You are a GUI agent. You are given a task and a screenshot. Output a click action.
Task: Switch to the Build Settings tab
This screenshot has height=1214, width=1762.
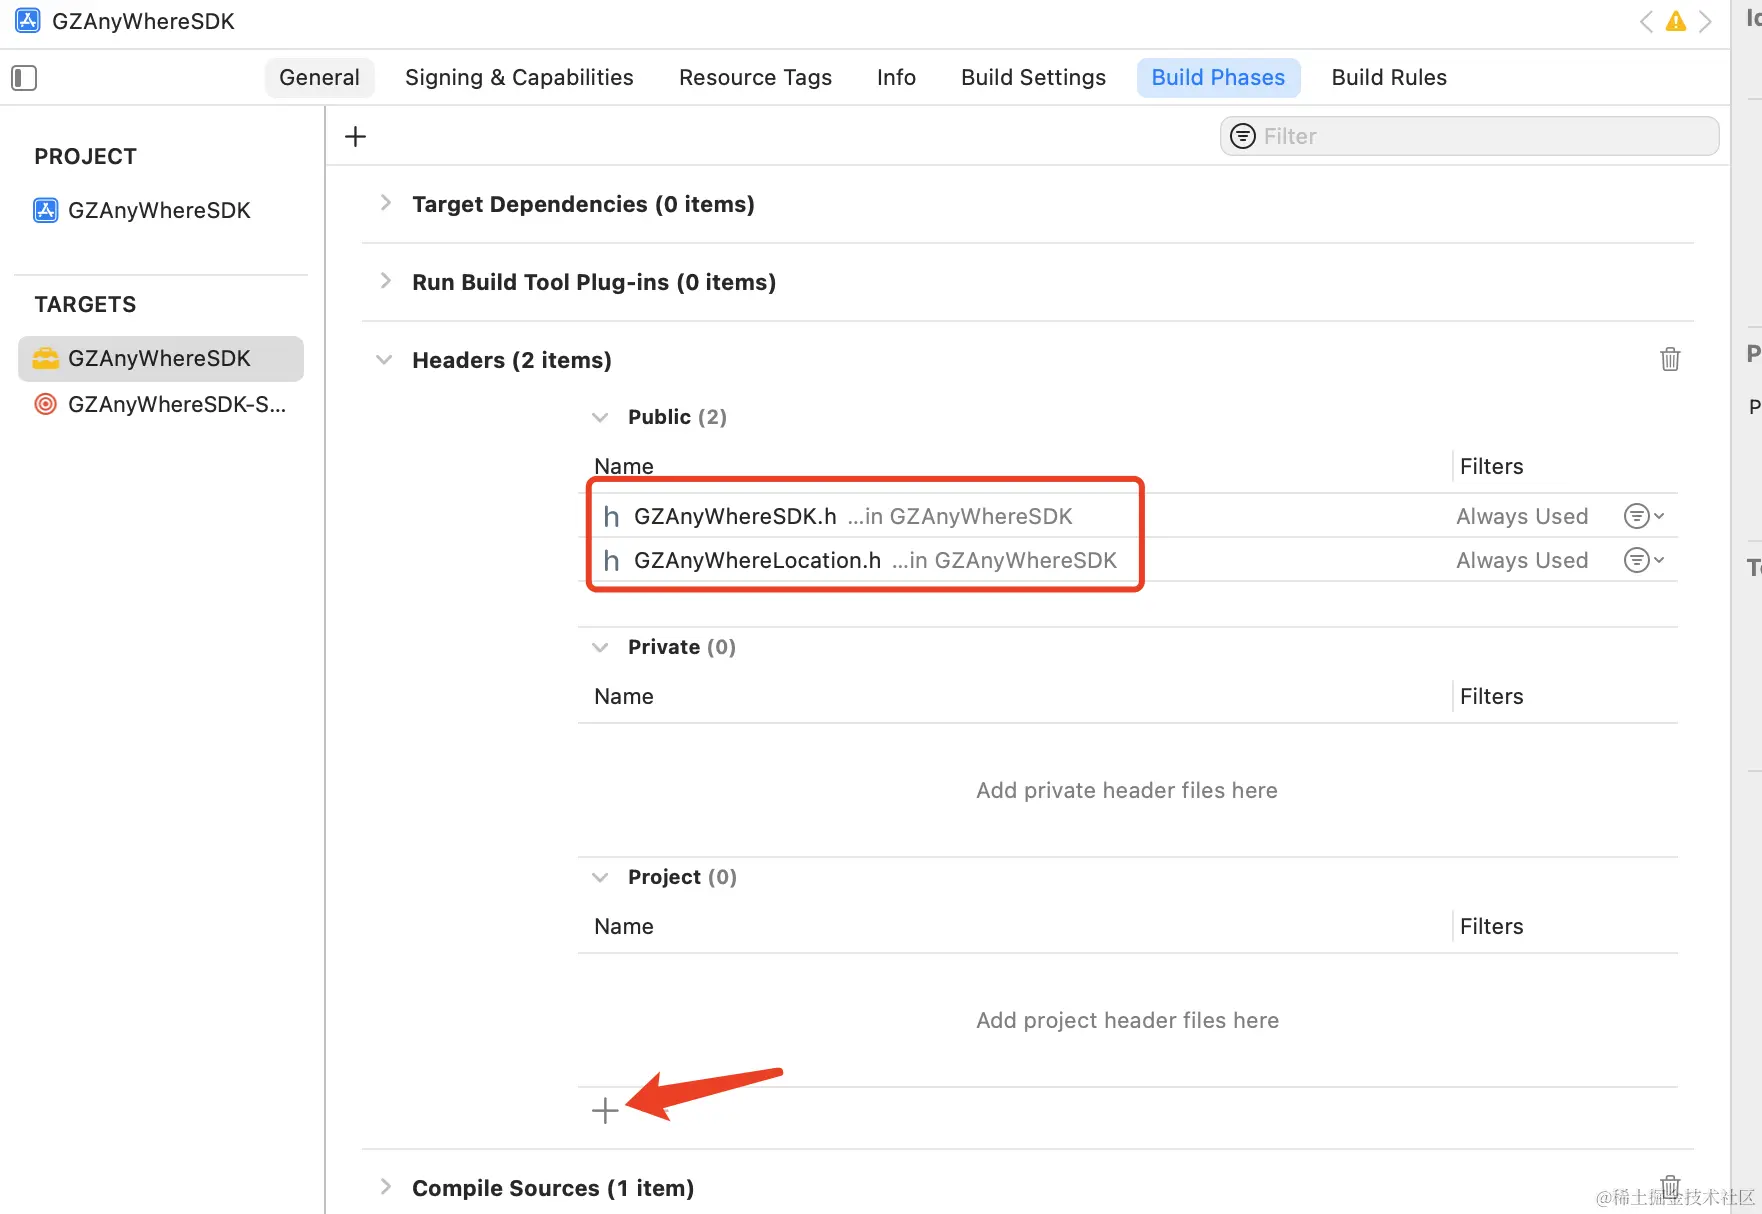pyautogui.click(x=1033, y=78)
